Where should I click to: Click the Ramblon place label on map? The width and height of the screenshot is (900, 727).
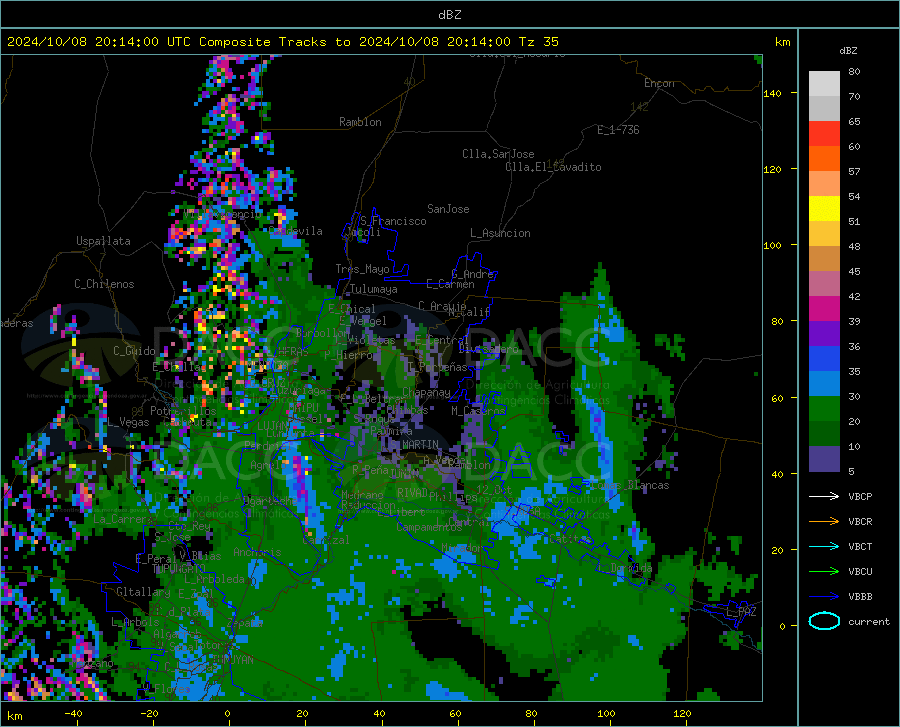pyautogui.click(x=360, y=122)
